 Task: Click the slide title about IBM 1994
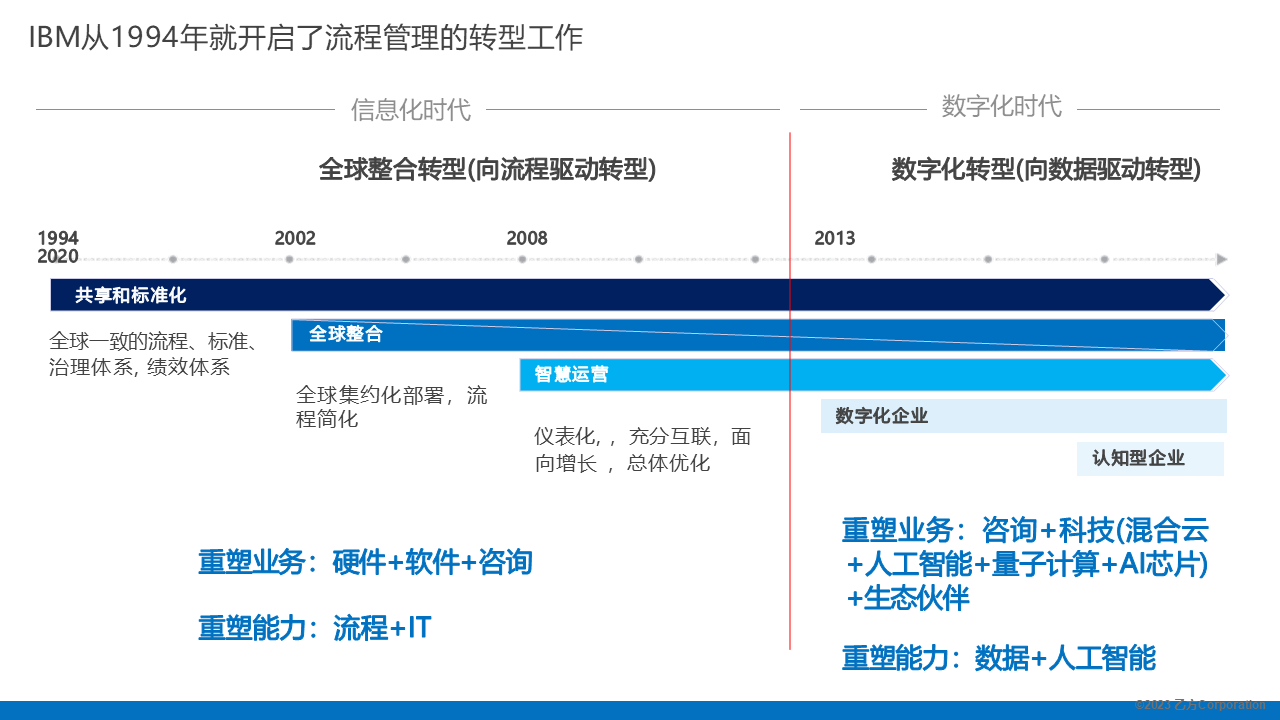pyautogui.click(x=305, y=38)
